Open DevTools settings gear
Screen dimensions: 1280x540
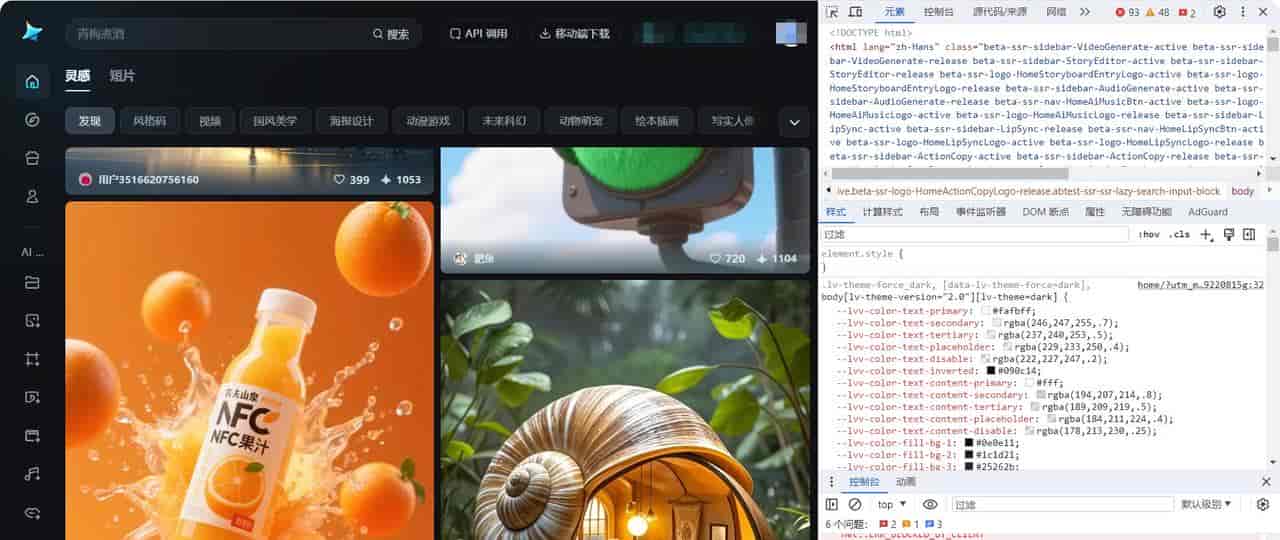pyautogui.click(x=1219, y=12)
